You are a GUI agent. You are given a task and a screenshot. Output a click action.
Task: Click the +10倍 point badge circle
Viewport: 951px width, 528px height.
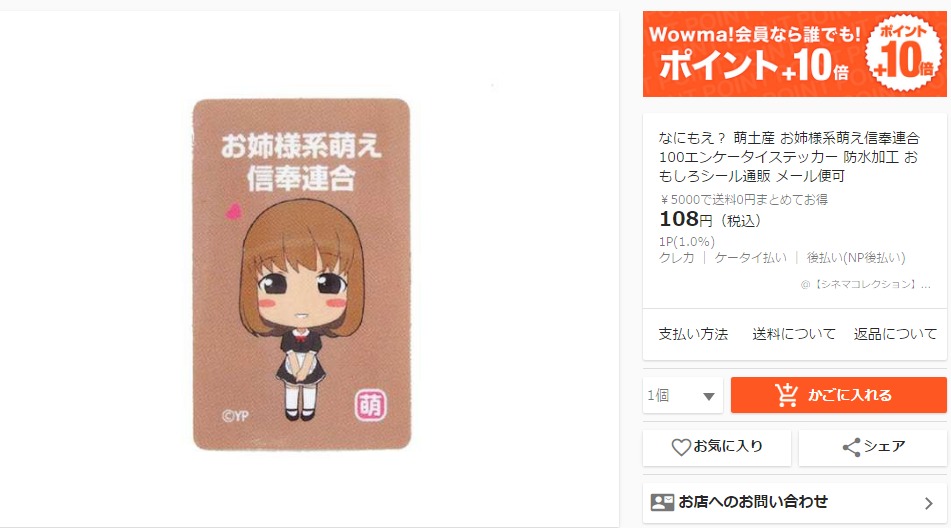[x=904, y=53]
